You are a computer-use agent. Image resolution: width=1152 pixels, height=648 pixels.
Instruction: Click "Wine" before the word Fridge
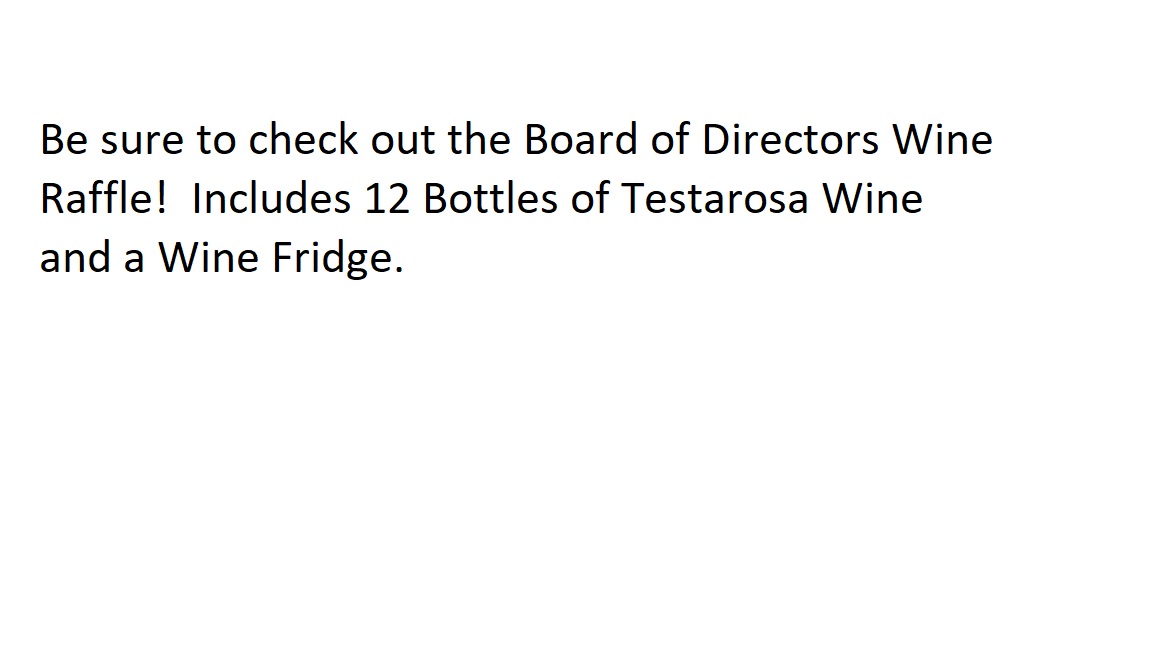pos(209,257)
